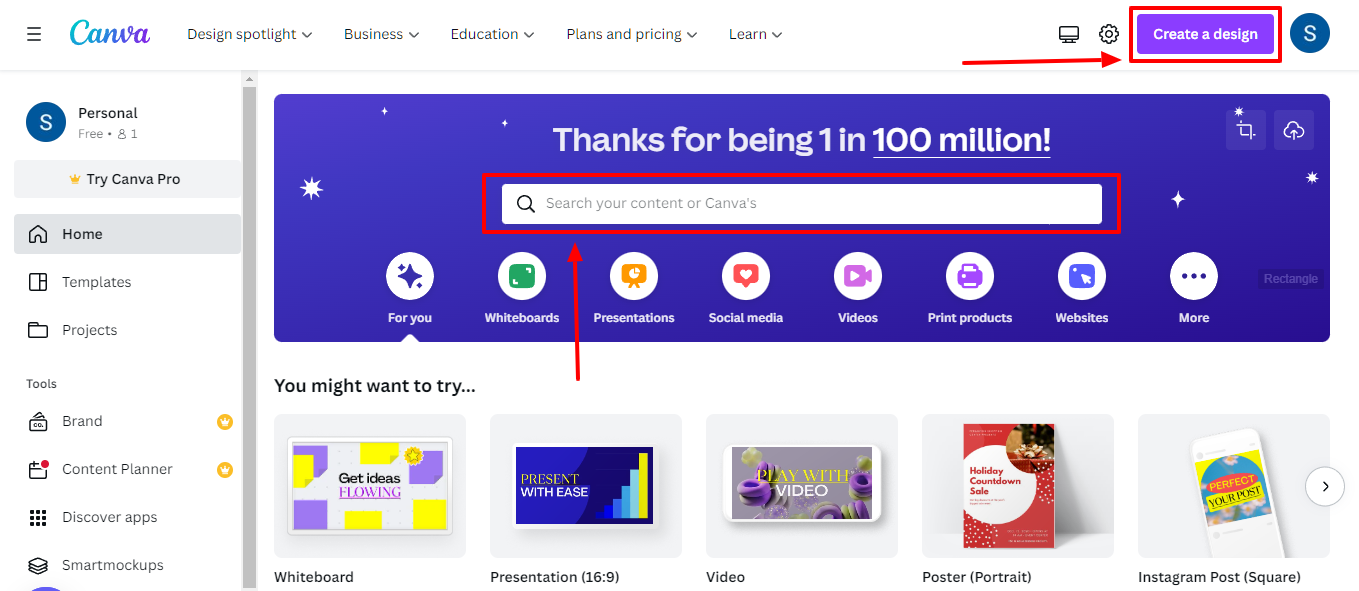1359x591 pixels.
Task: Click the search magnifier icon
Action: click(526, 204)
